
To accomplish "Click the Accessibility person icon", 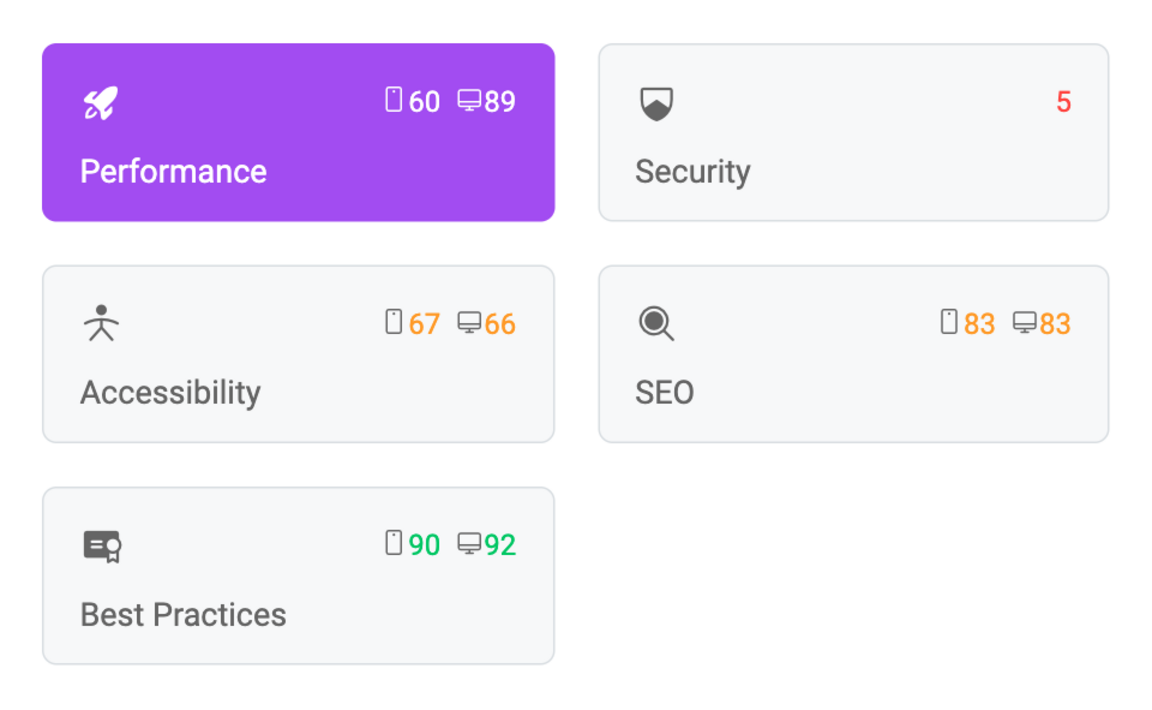I will point(101,323).
